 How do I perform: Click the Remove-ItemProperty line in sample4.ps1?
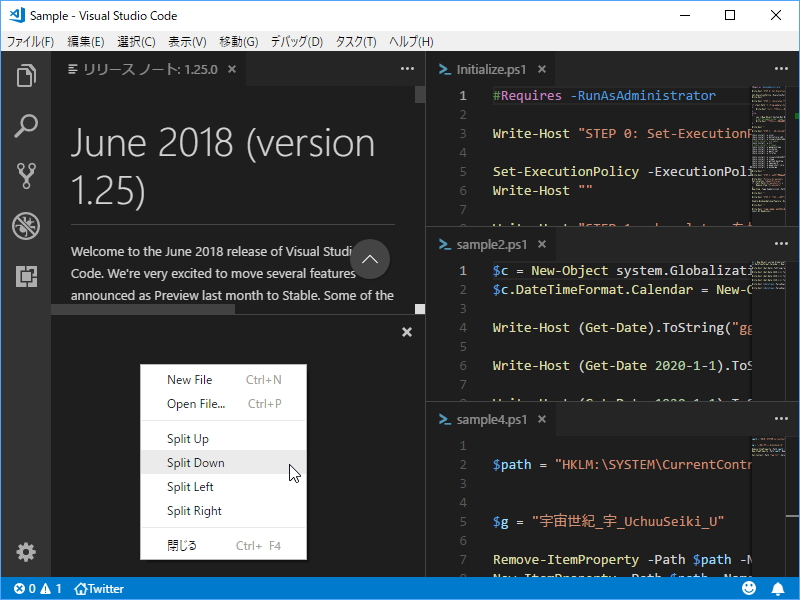click(621, 559)
